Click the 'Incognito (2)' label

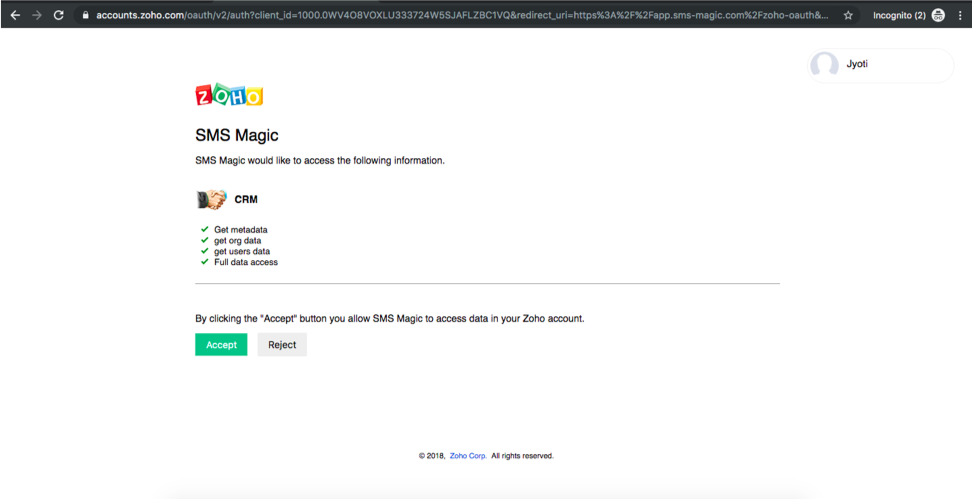[899, 15]
